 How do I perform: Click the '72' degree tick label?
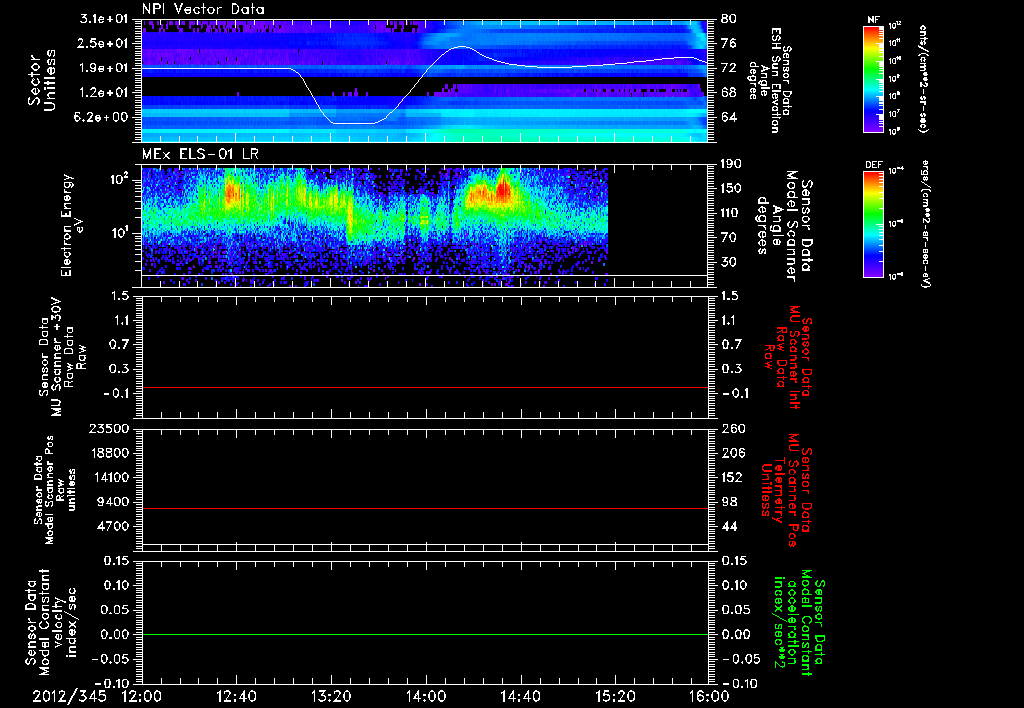(x=729, y=68)
